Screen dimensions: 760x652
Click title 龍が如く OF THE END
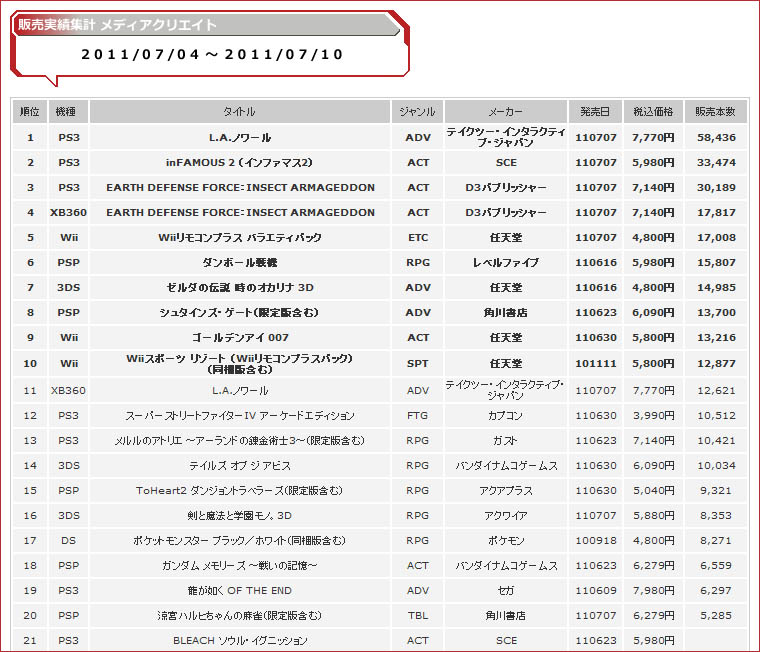(240, 590)
